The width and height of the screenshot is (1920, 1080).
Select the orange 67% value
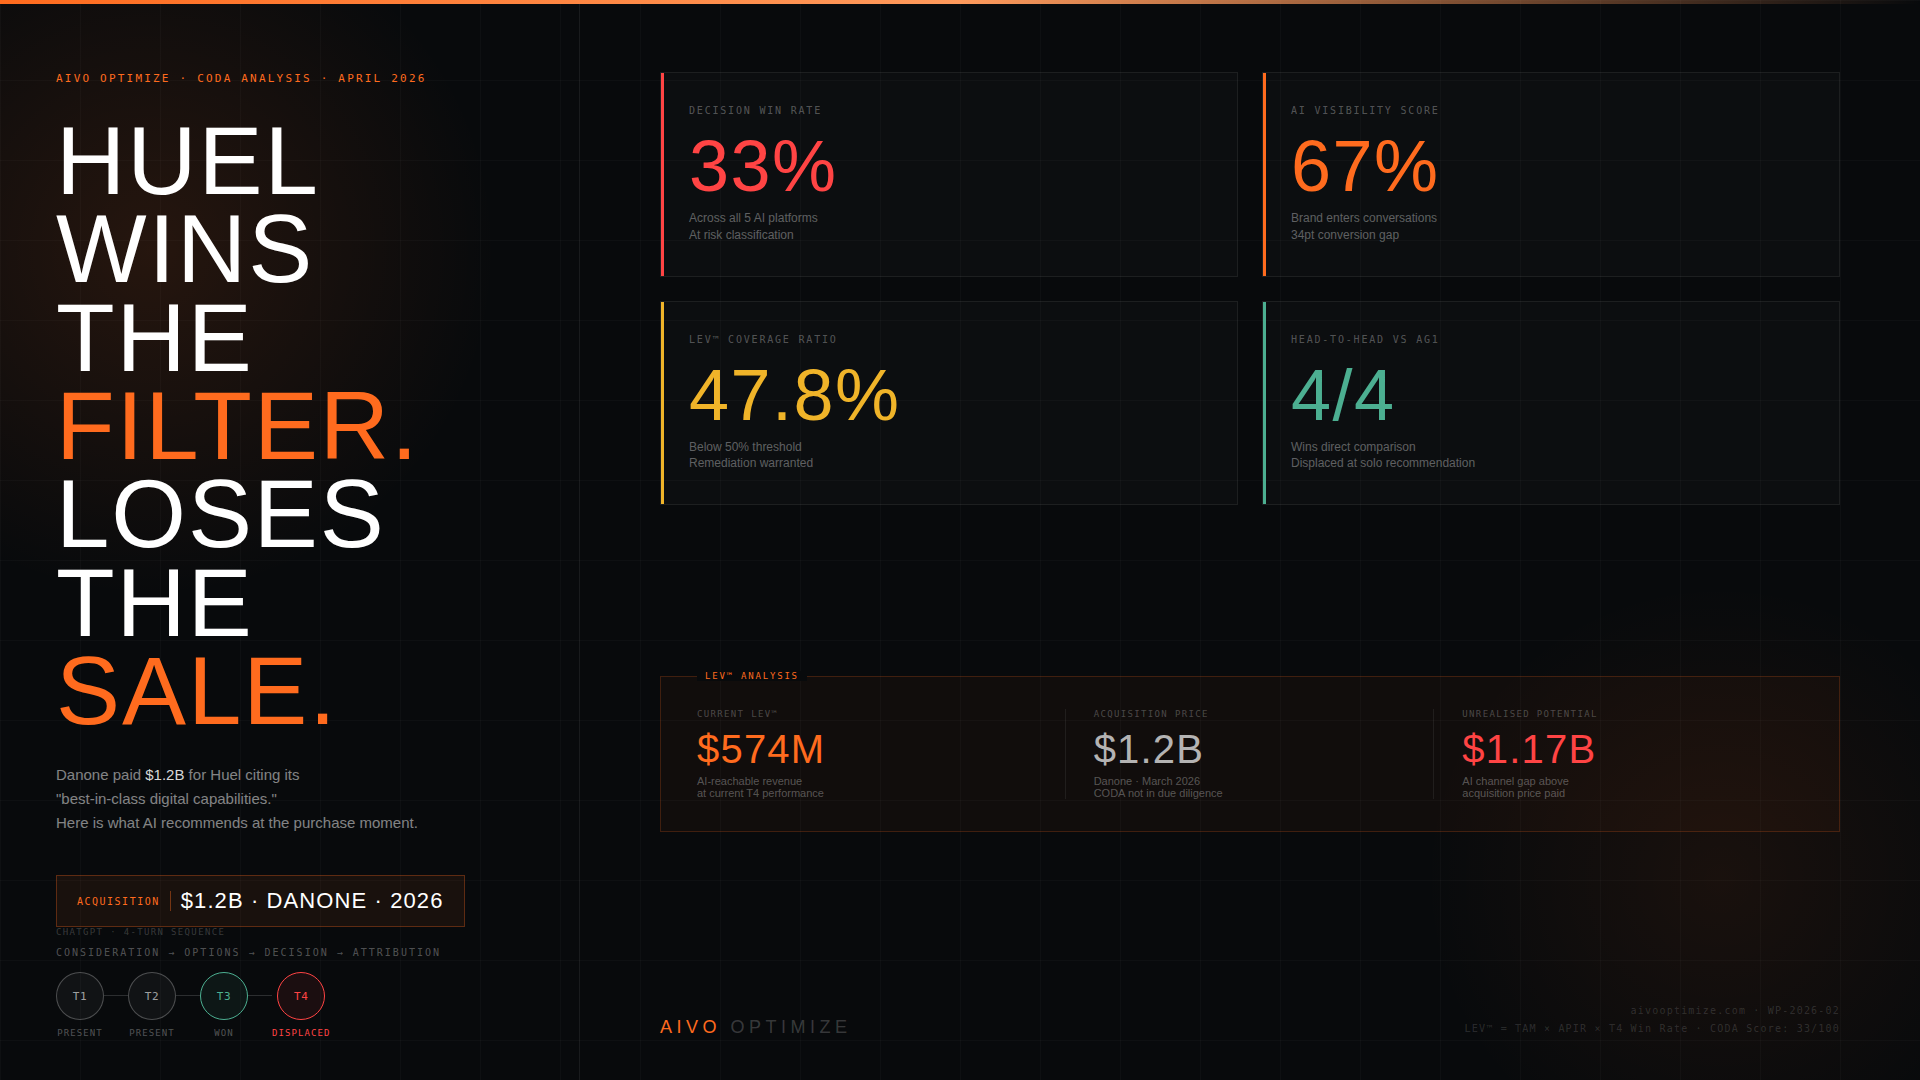(1364, 166)
